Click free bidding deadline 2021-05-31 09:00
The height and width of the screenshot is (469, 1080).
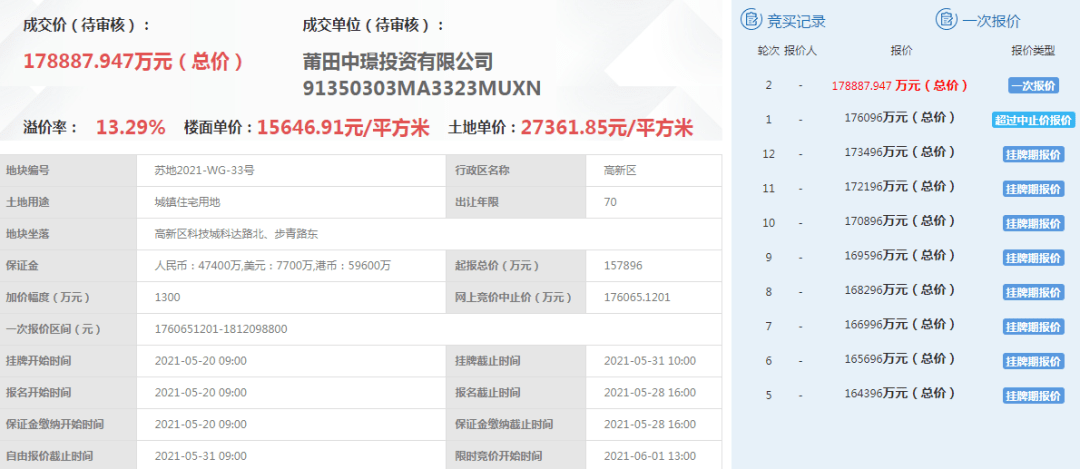click(201, 456)
